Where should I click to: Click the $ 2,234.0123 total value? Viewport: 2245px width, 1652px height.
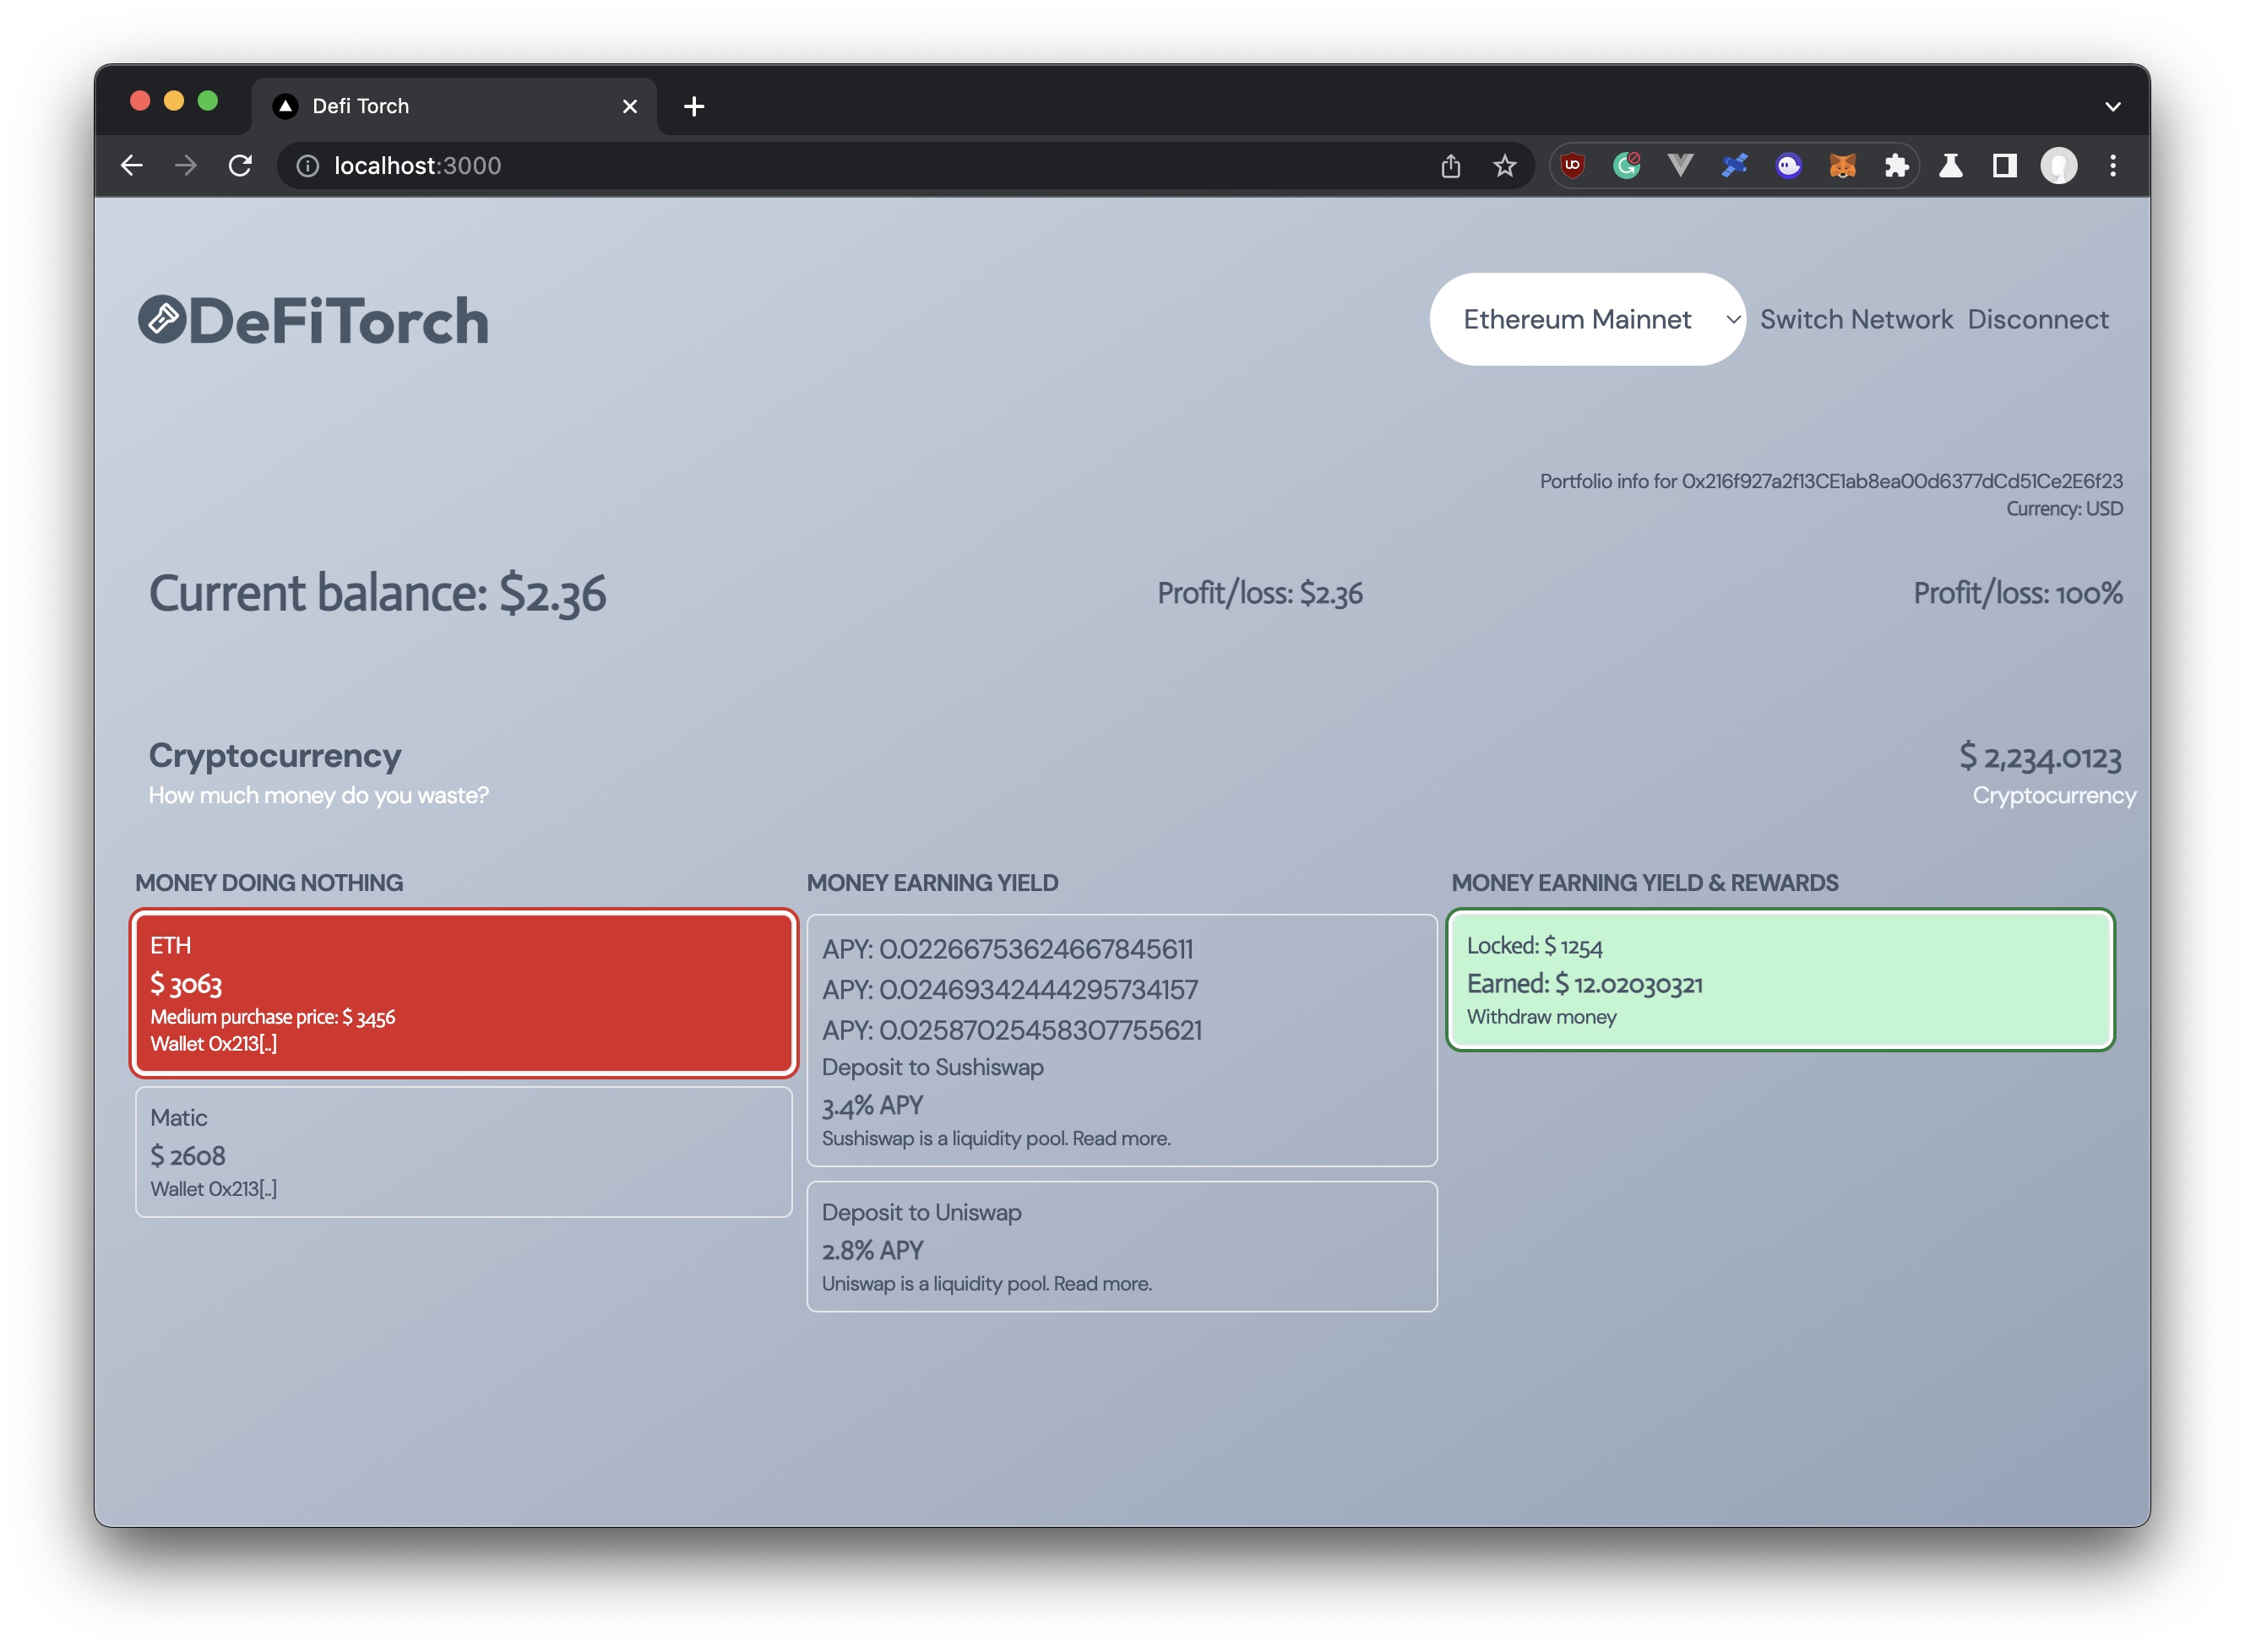pos(2041,757)
